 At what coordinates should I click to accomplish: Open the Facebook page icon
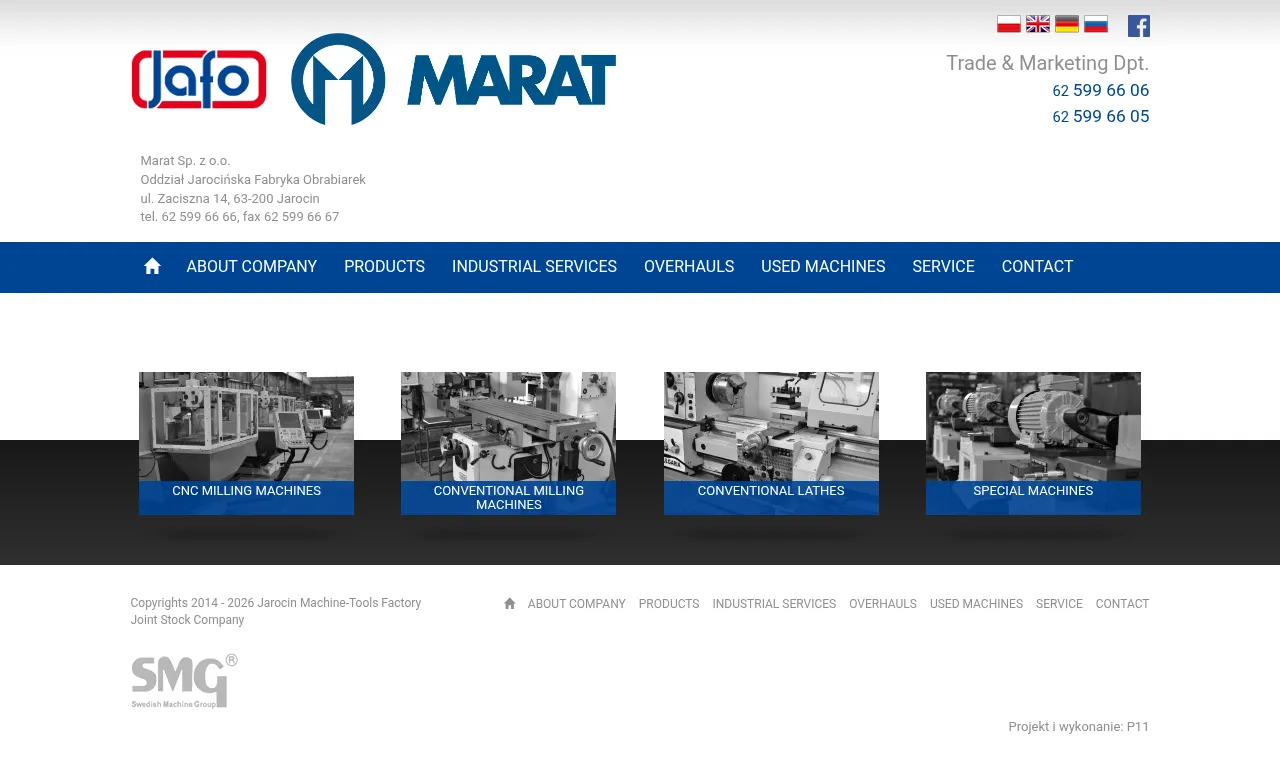point(1139,26)
